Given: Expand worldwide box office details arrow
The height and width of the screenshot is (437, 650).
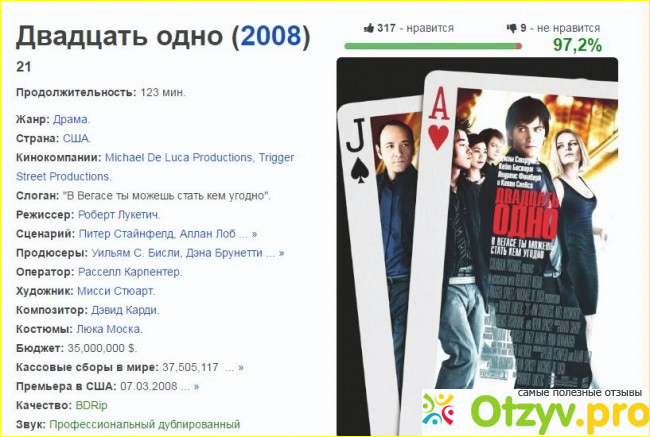Looking at the screenshot, I should click(x=241, y=367).
